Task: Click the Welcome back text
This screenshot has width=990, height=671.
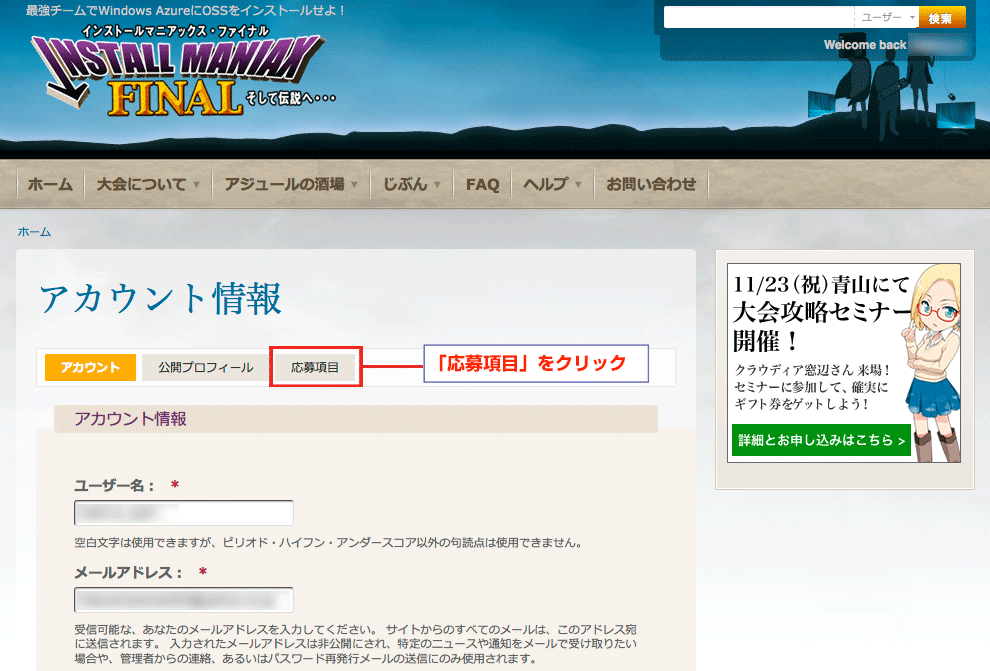Action: click(x=865, y=45)
